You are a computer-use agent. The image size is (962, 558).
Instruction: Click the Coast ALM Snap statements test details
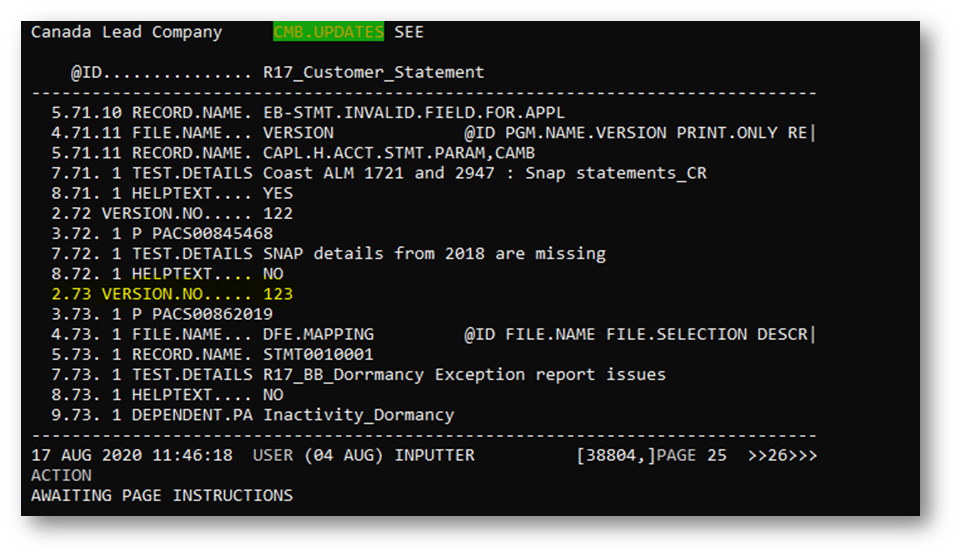click(x=484, y=173)
